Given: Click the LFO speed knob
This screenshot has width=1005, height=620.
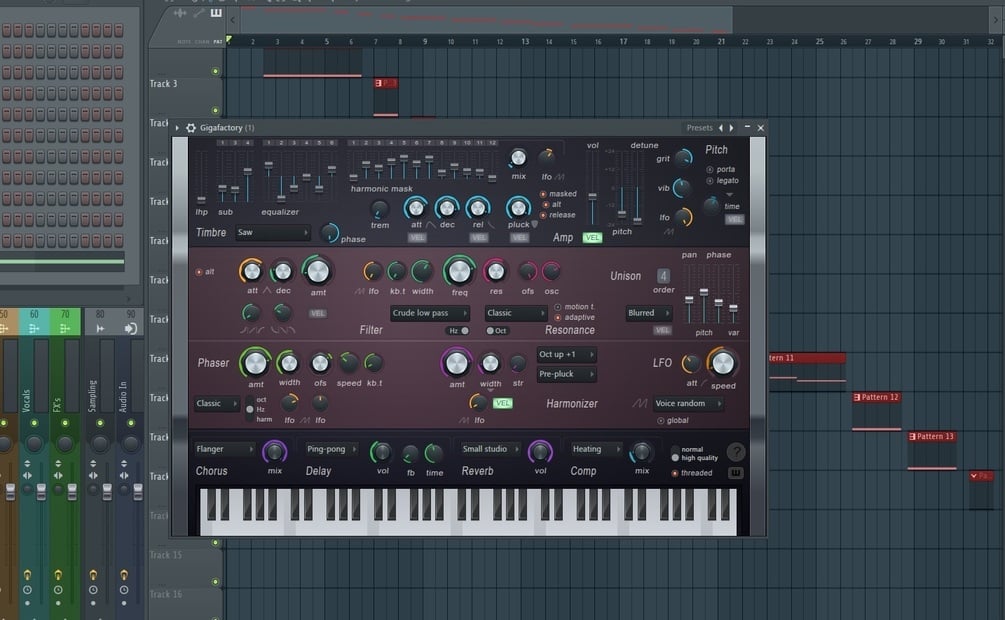Looking at the screenshot, I should [723, 364].
